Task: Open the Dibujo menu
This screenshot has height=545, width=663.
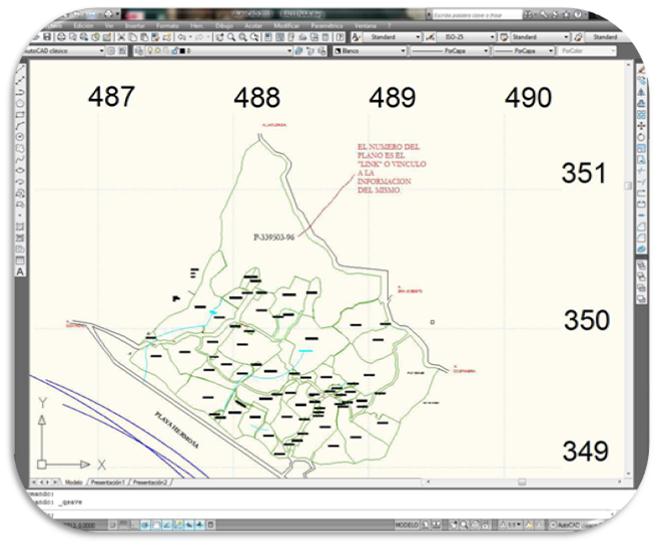Action: click(224, 26)
